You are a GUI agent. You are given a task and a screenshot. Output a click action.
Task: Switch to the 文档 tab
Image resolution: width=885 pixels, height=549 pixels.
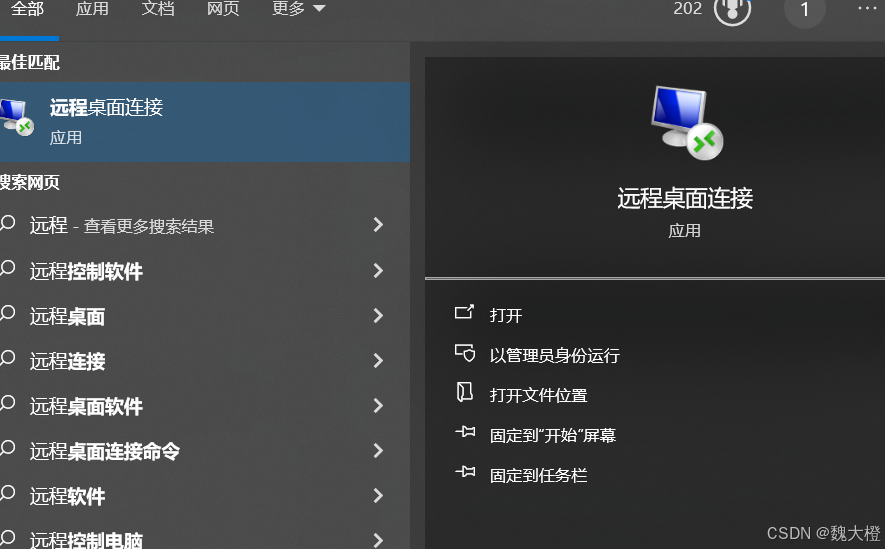(157, 8)
